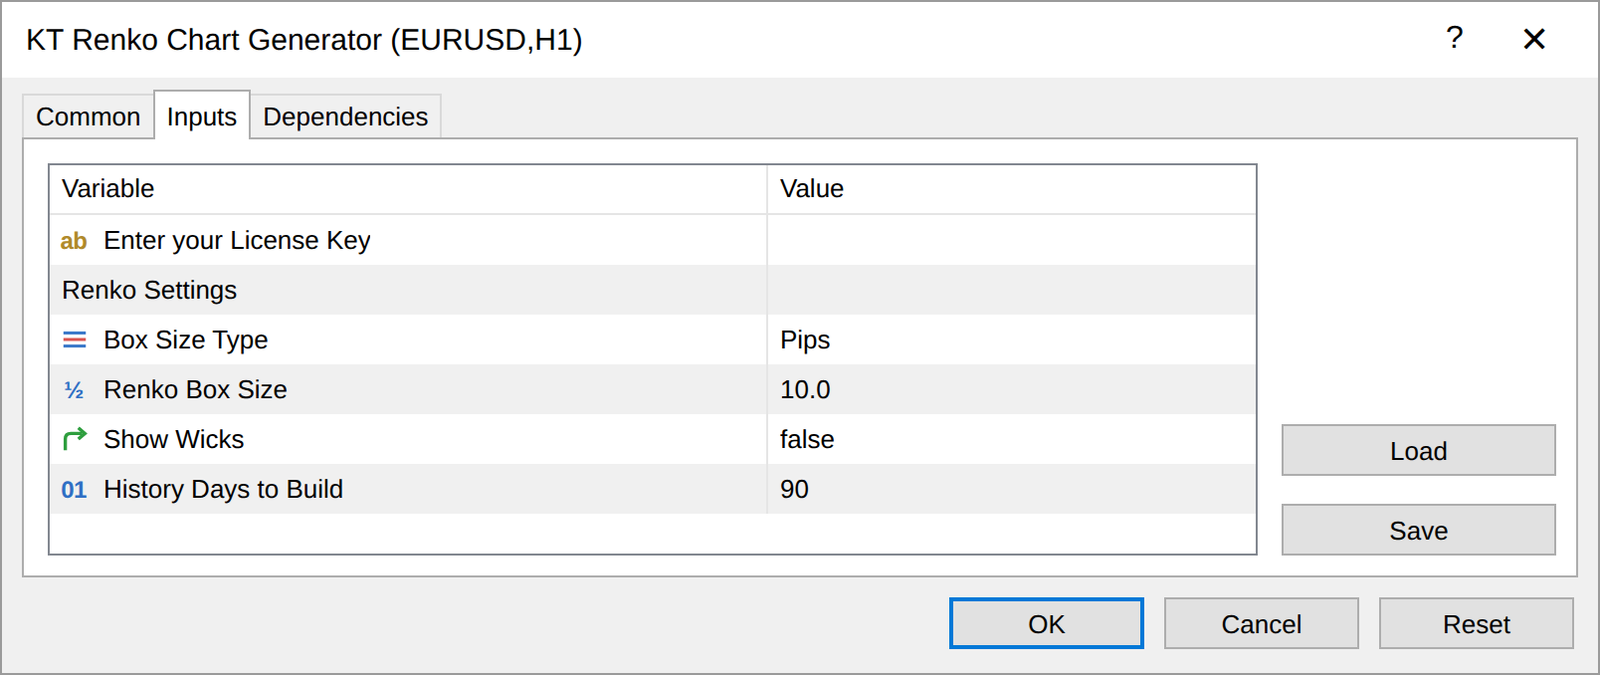Click the 'ab' string icon beside License Key
The height and width of the screenshot is (675, 1600).
[x=74, y=241]
